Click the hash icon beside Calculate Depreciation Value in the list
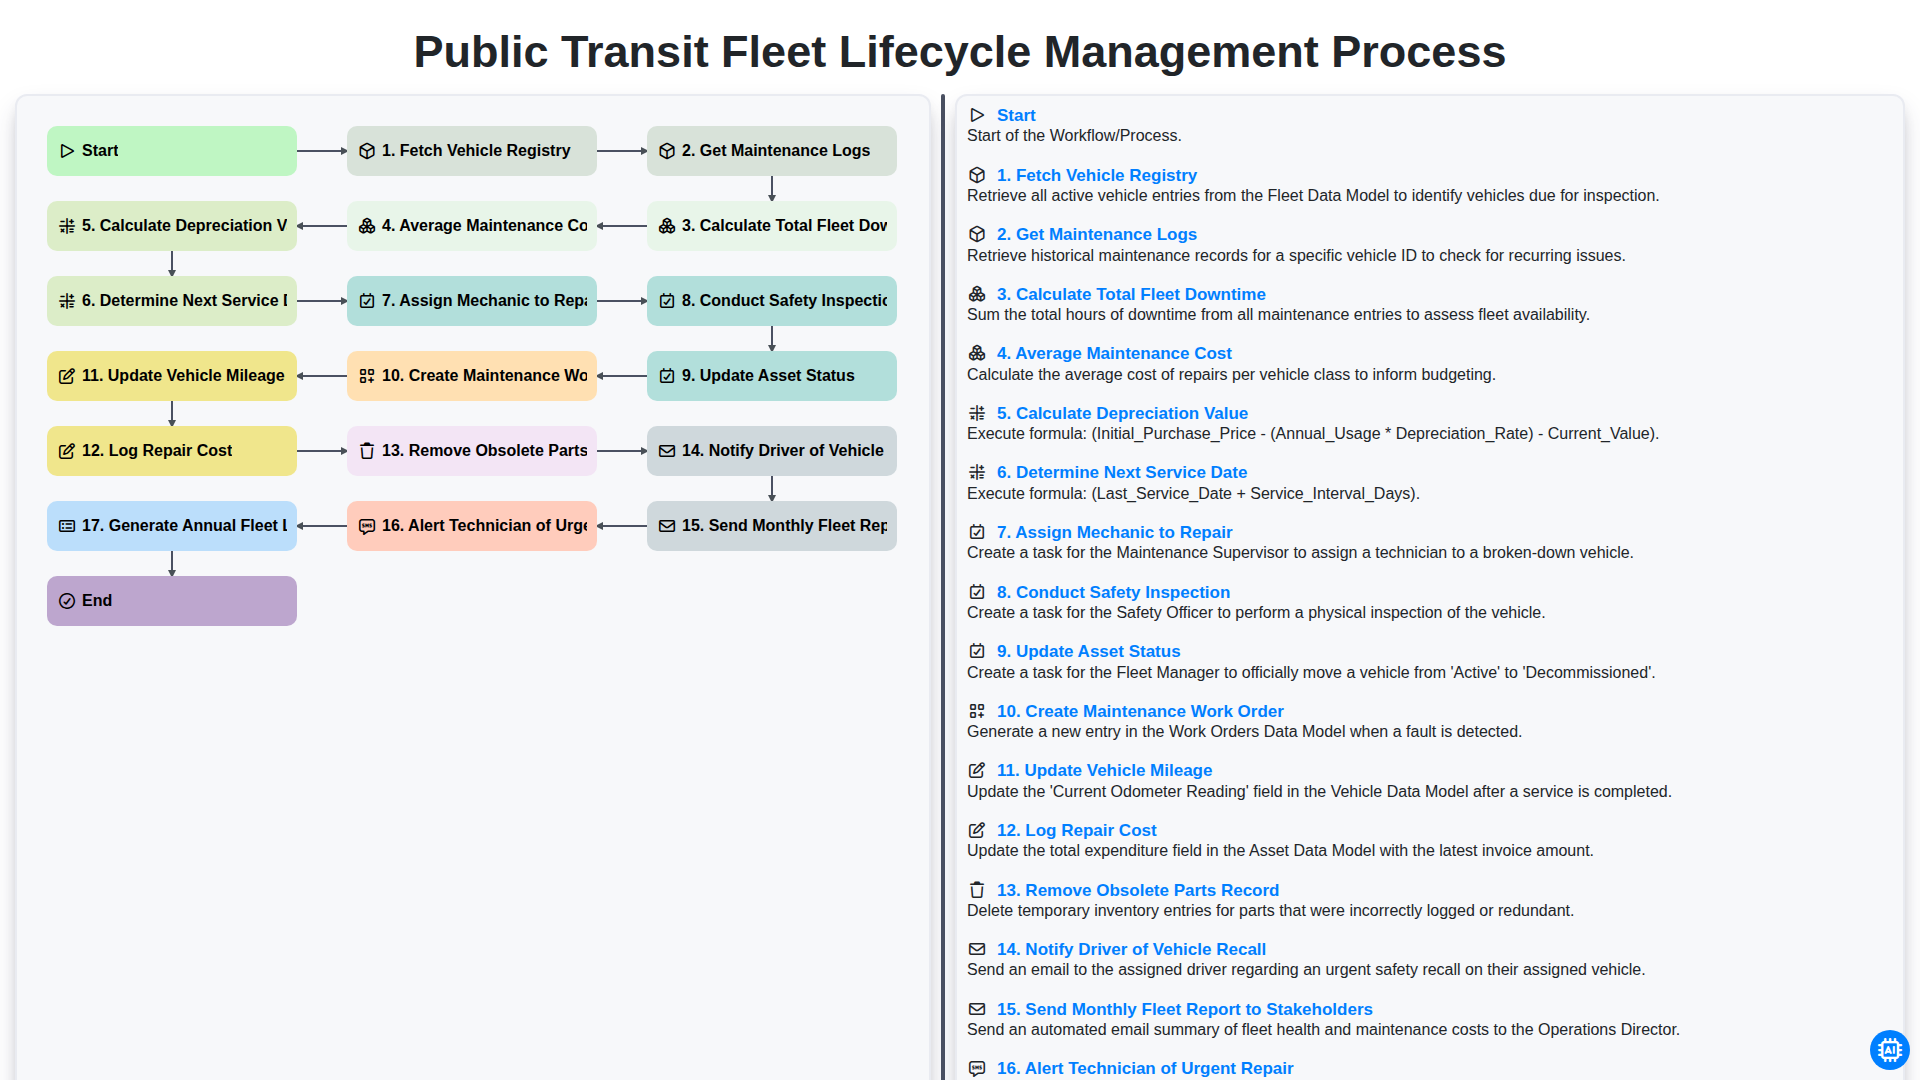1920x1080 pixels. (977, 413)
